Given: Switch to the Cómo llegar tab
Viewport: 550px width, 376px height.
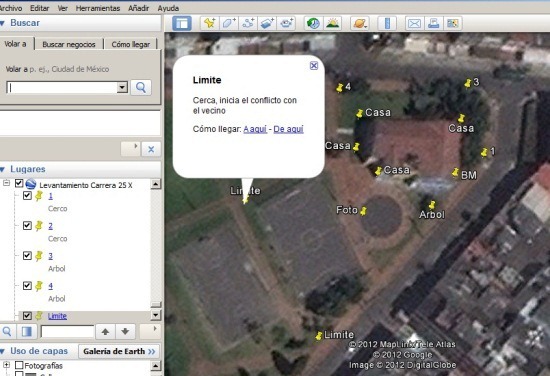Looking at the screenshot, I should click(x=130, y=44).
